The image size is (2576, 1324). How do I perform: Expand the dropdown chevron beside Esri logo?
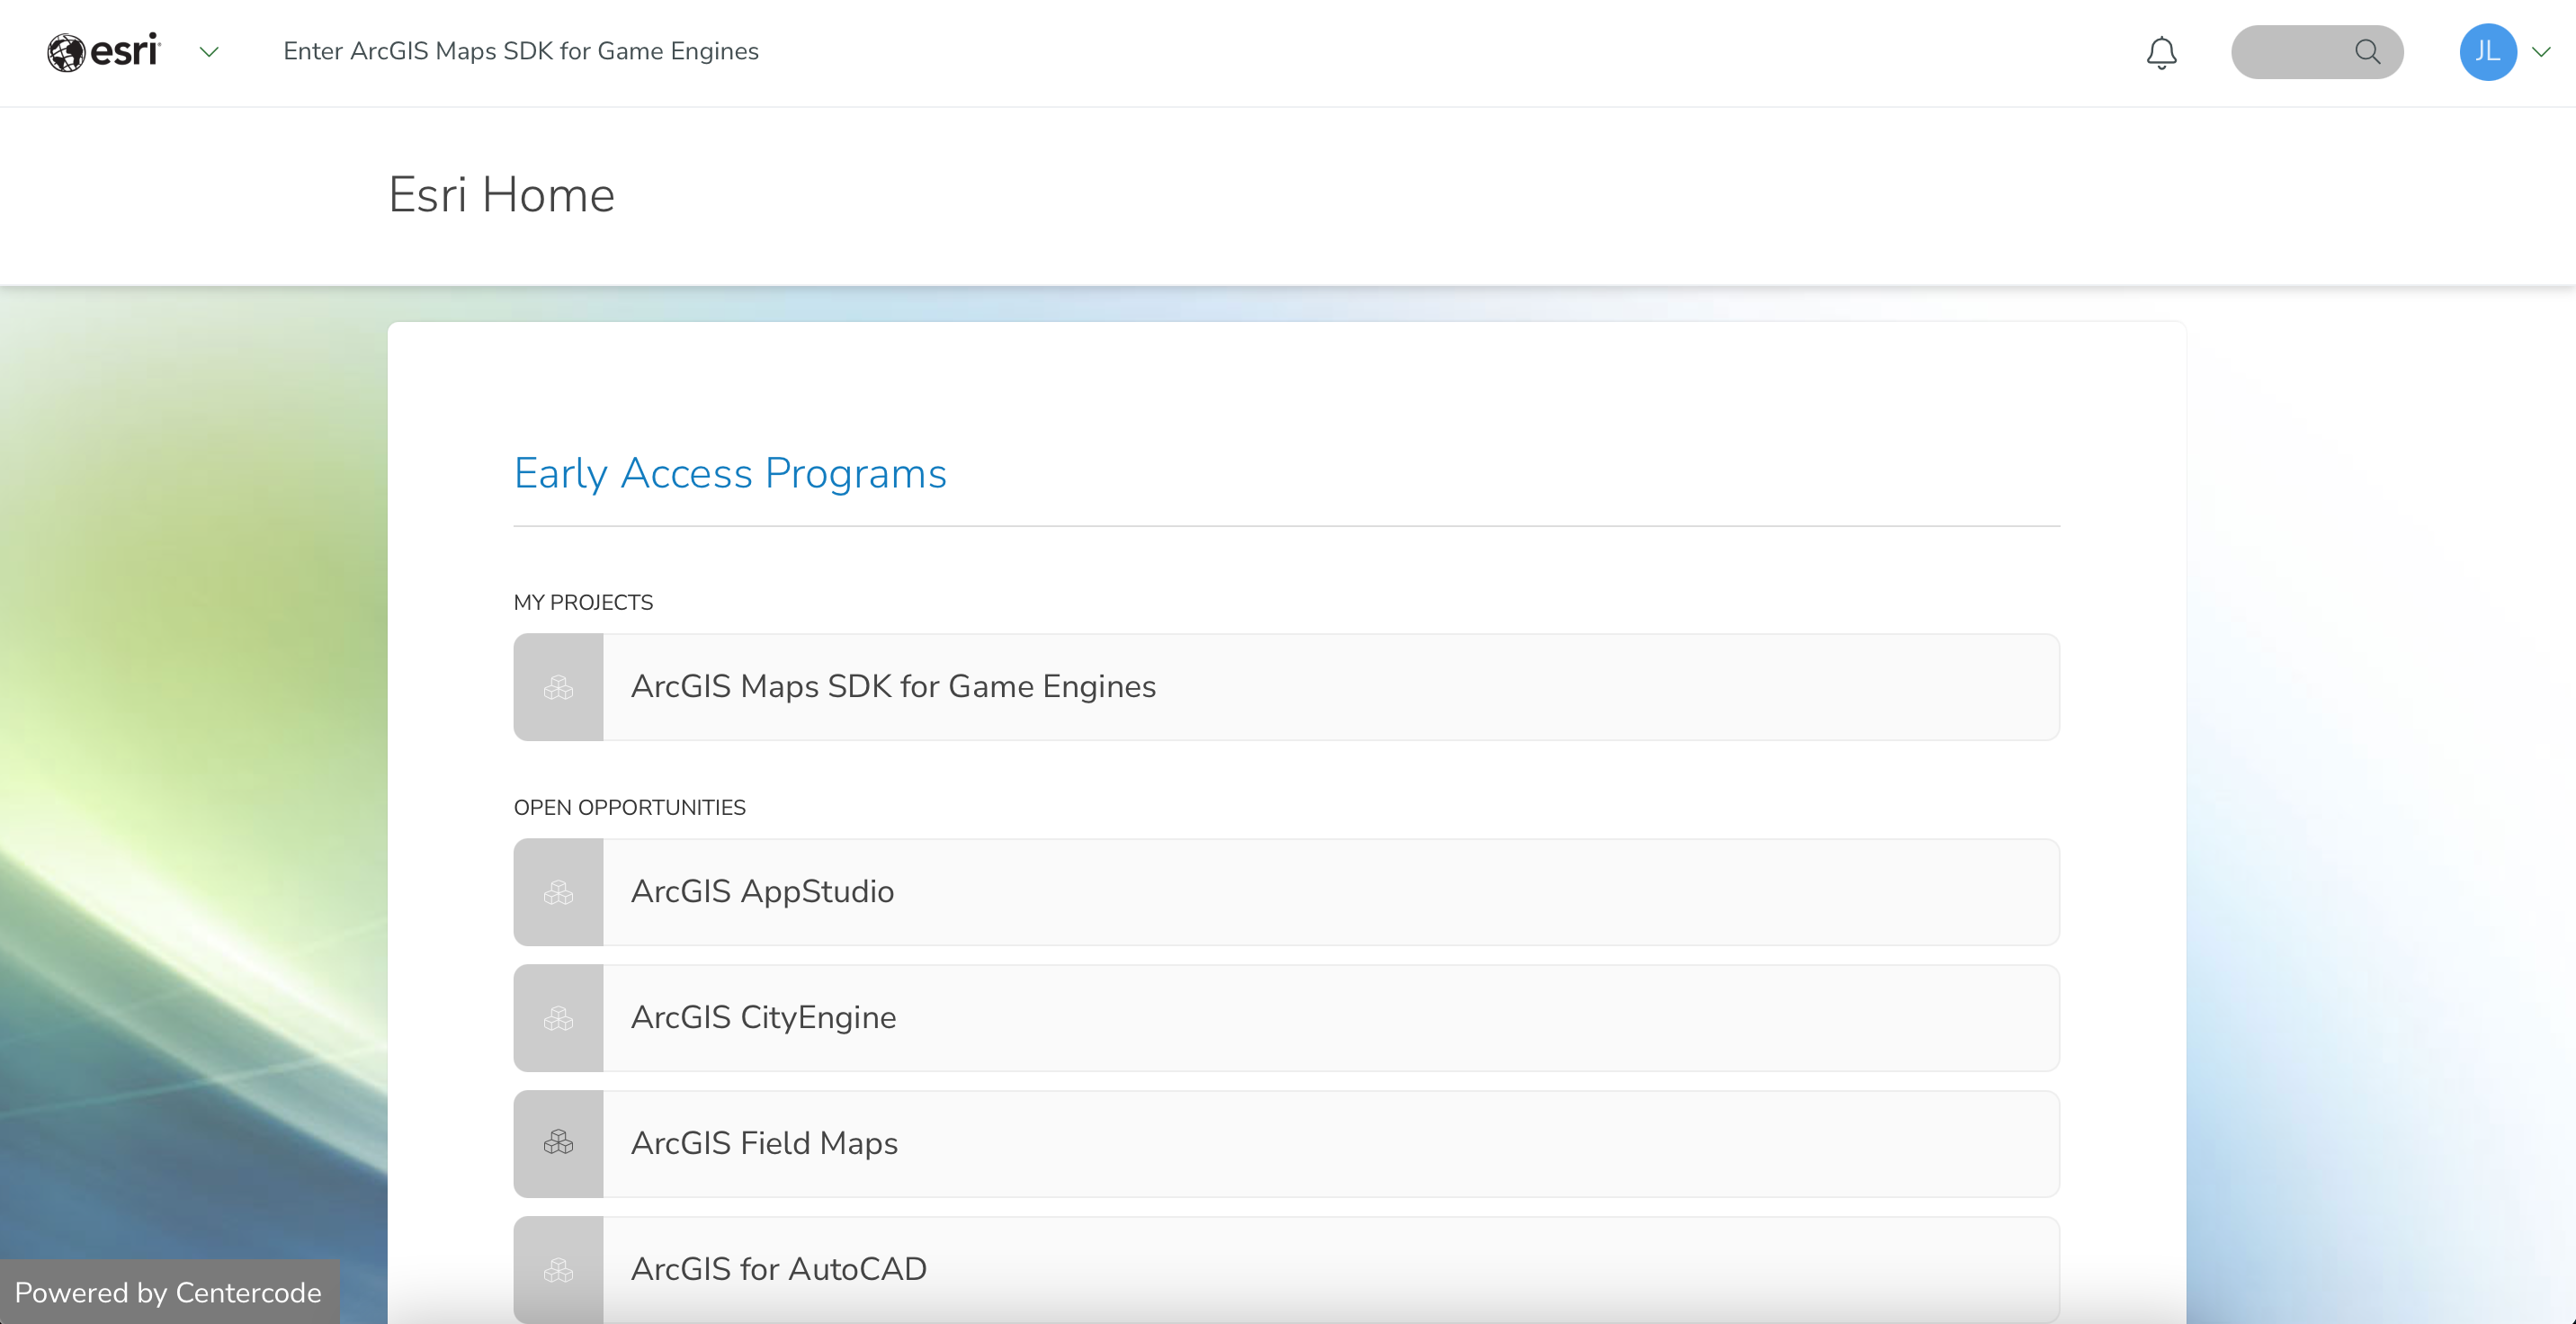[x=209, y=52]
